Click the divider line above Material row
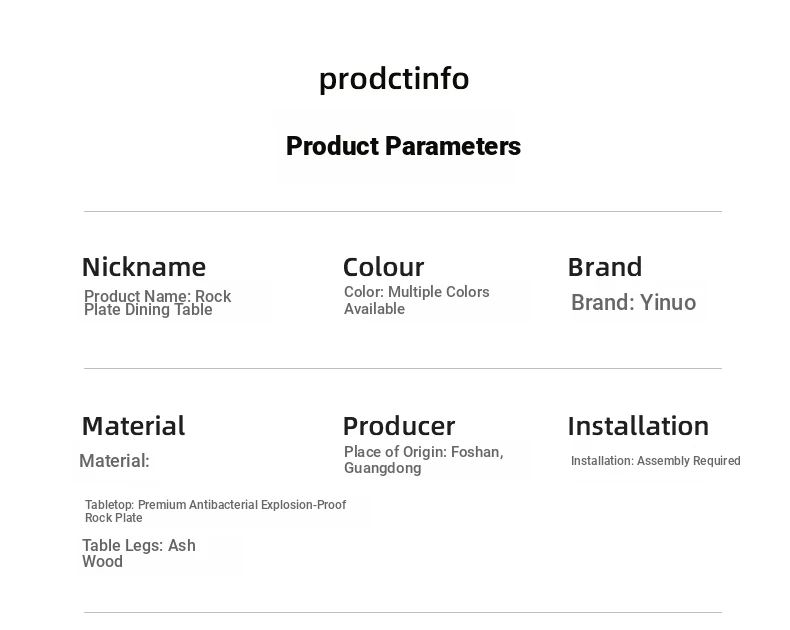This screenshot has height=630, width=790. [x=403, y=368]
